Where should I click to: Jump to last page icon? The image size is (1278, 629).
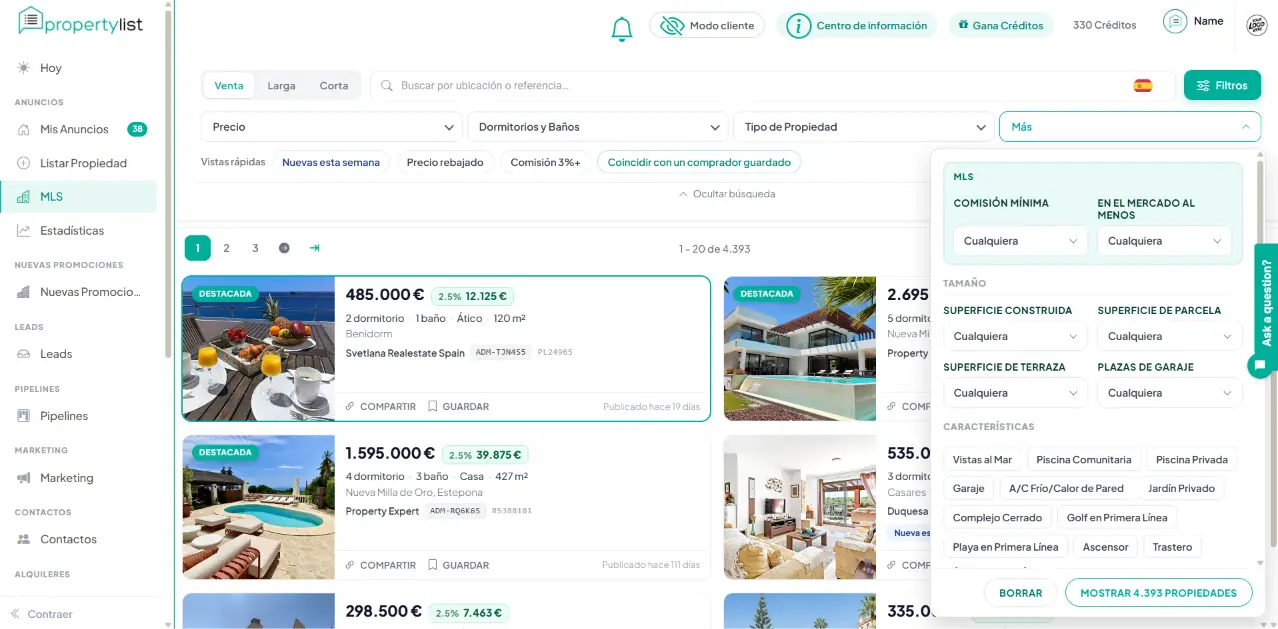click(x=314, y=248)
